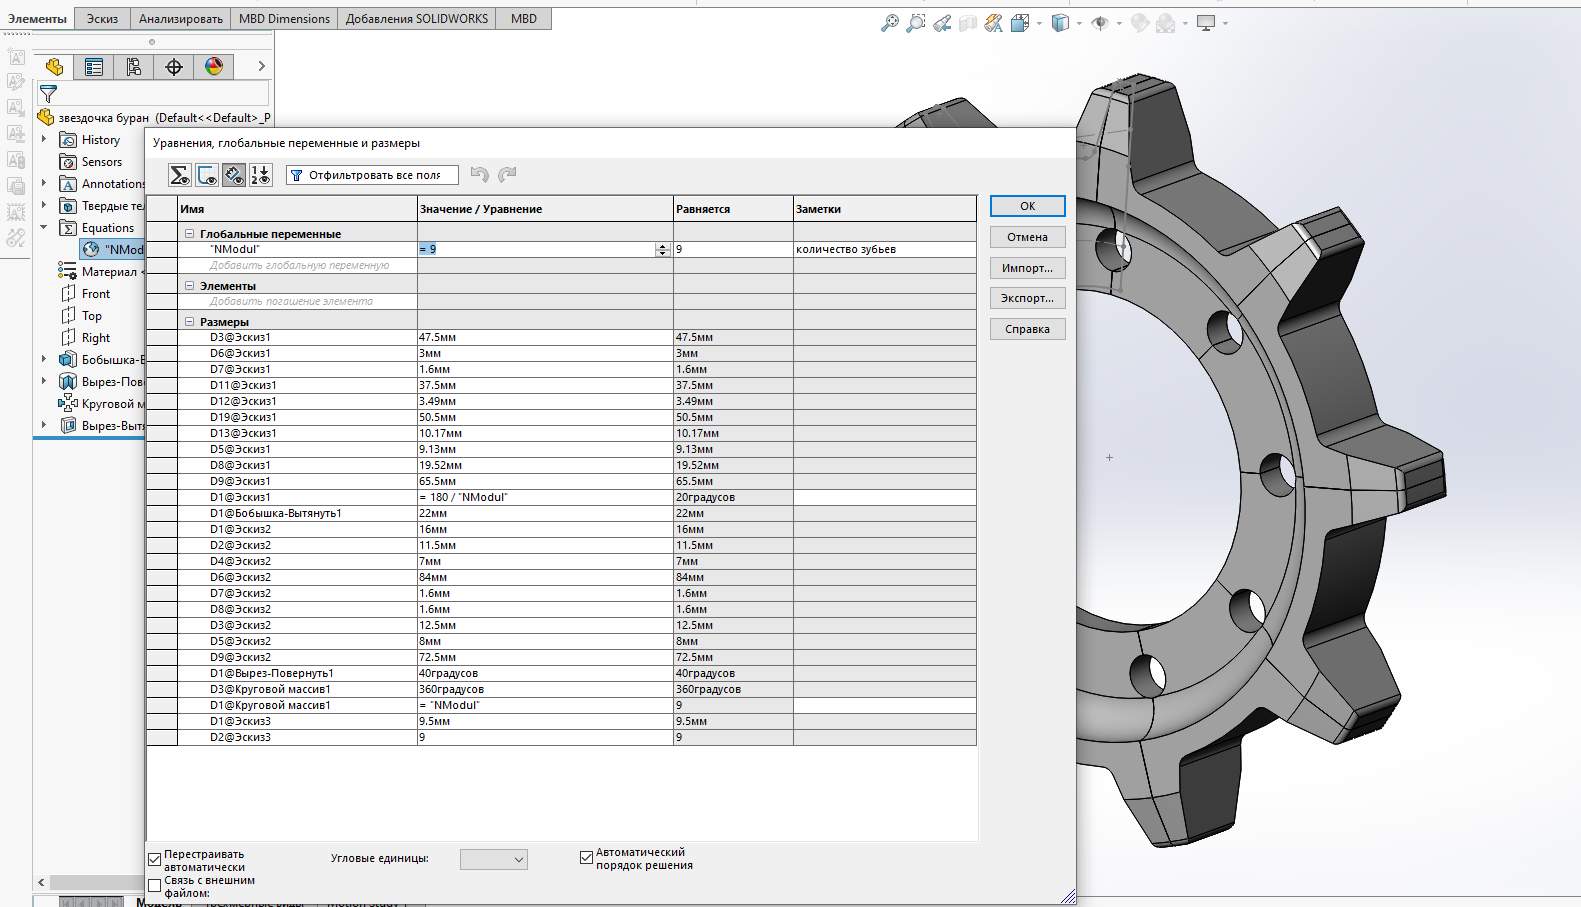Select the Круговой массив feature in tree
Screen dimensions: 1581x907
coord(101,404)
